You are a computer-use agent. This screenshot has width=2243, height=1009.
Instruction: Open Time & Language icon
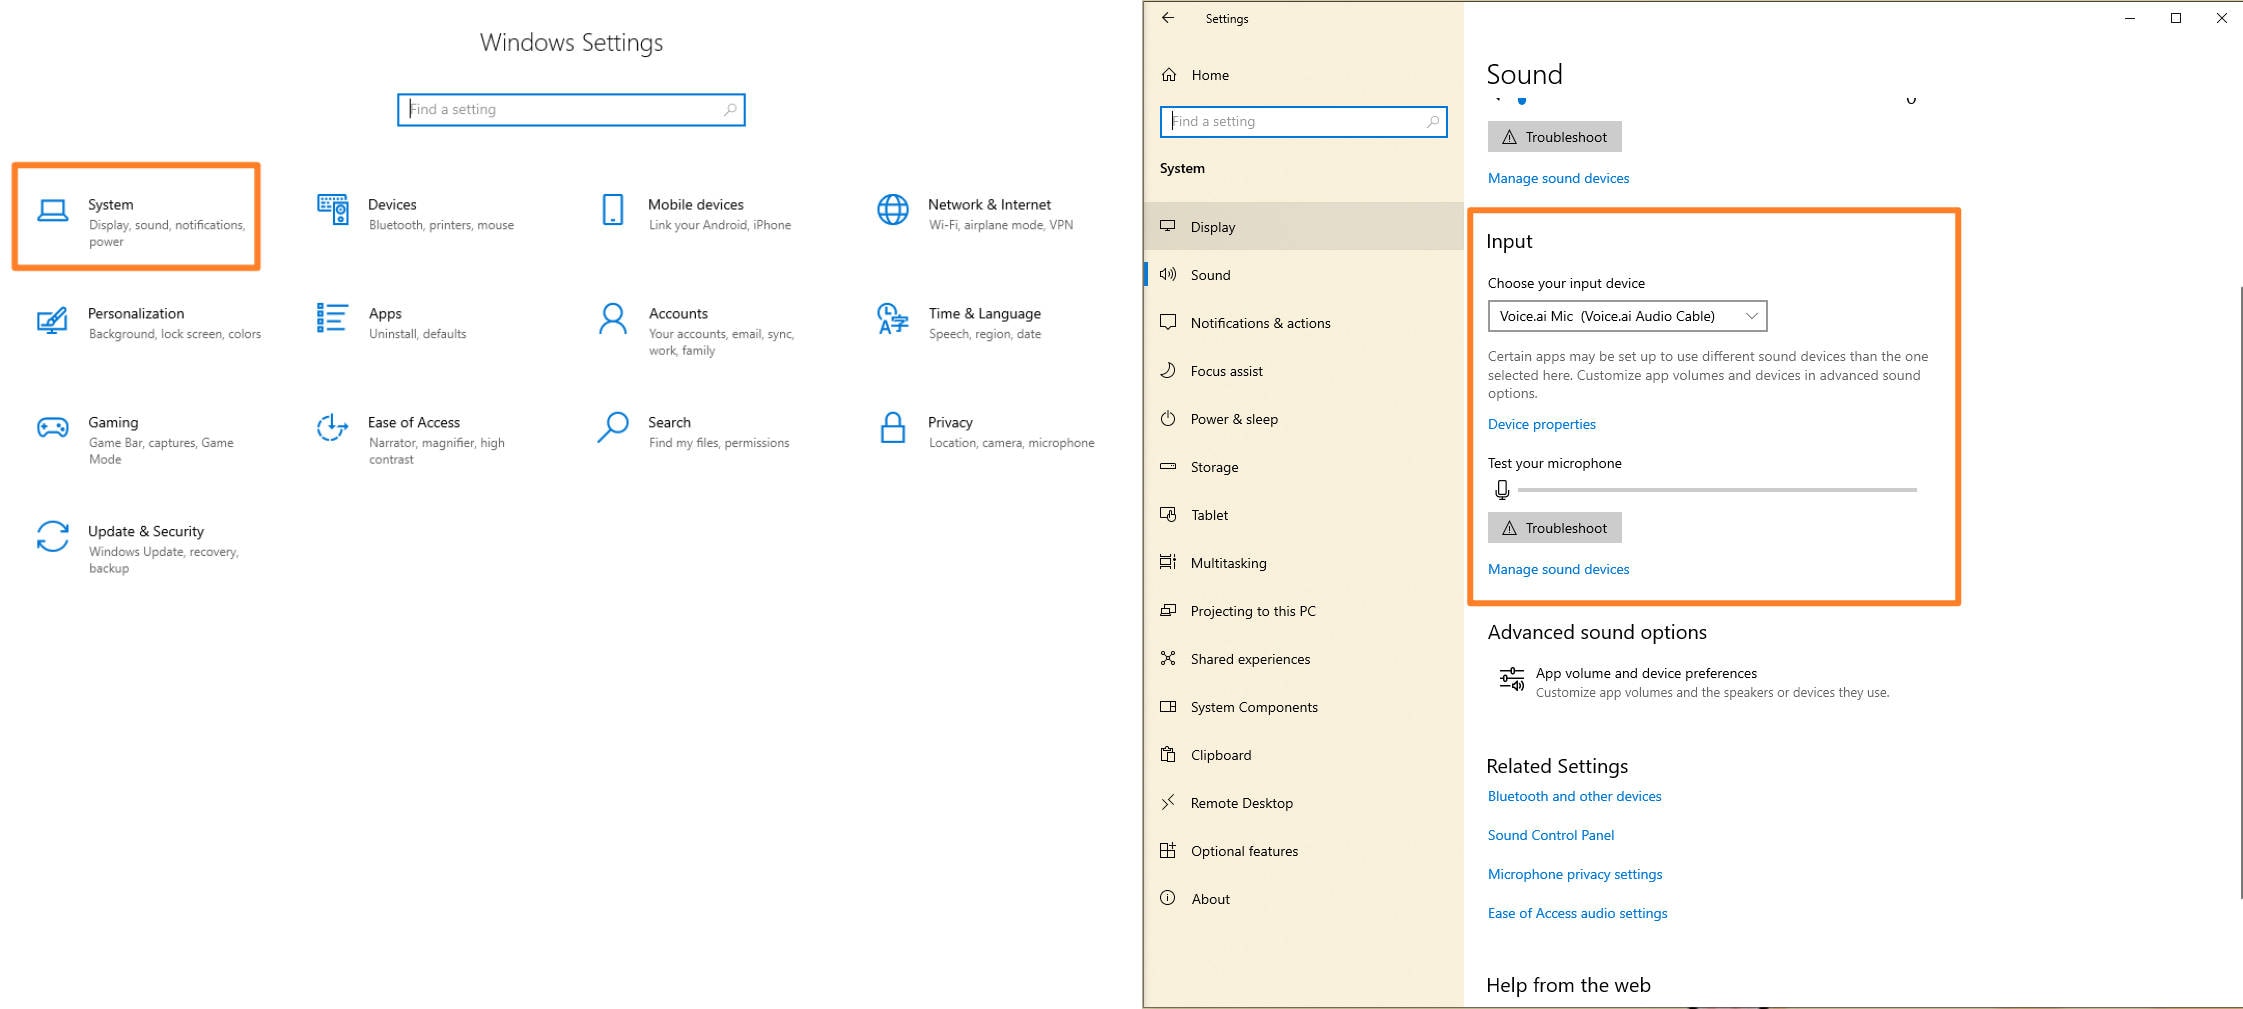click(x=892, y=319)
